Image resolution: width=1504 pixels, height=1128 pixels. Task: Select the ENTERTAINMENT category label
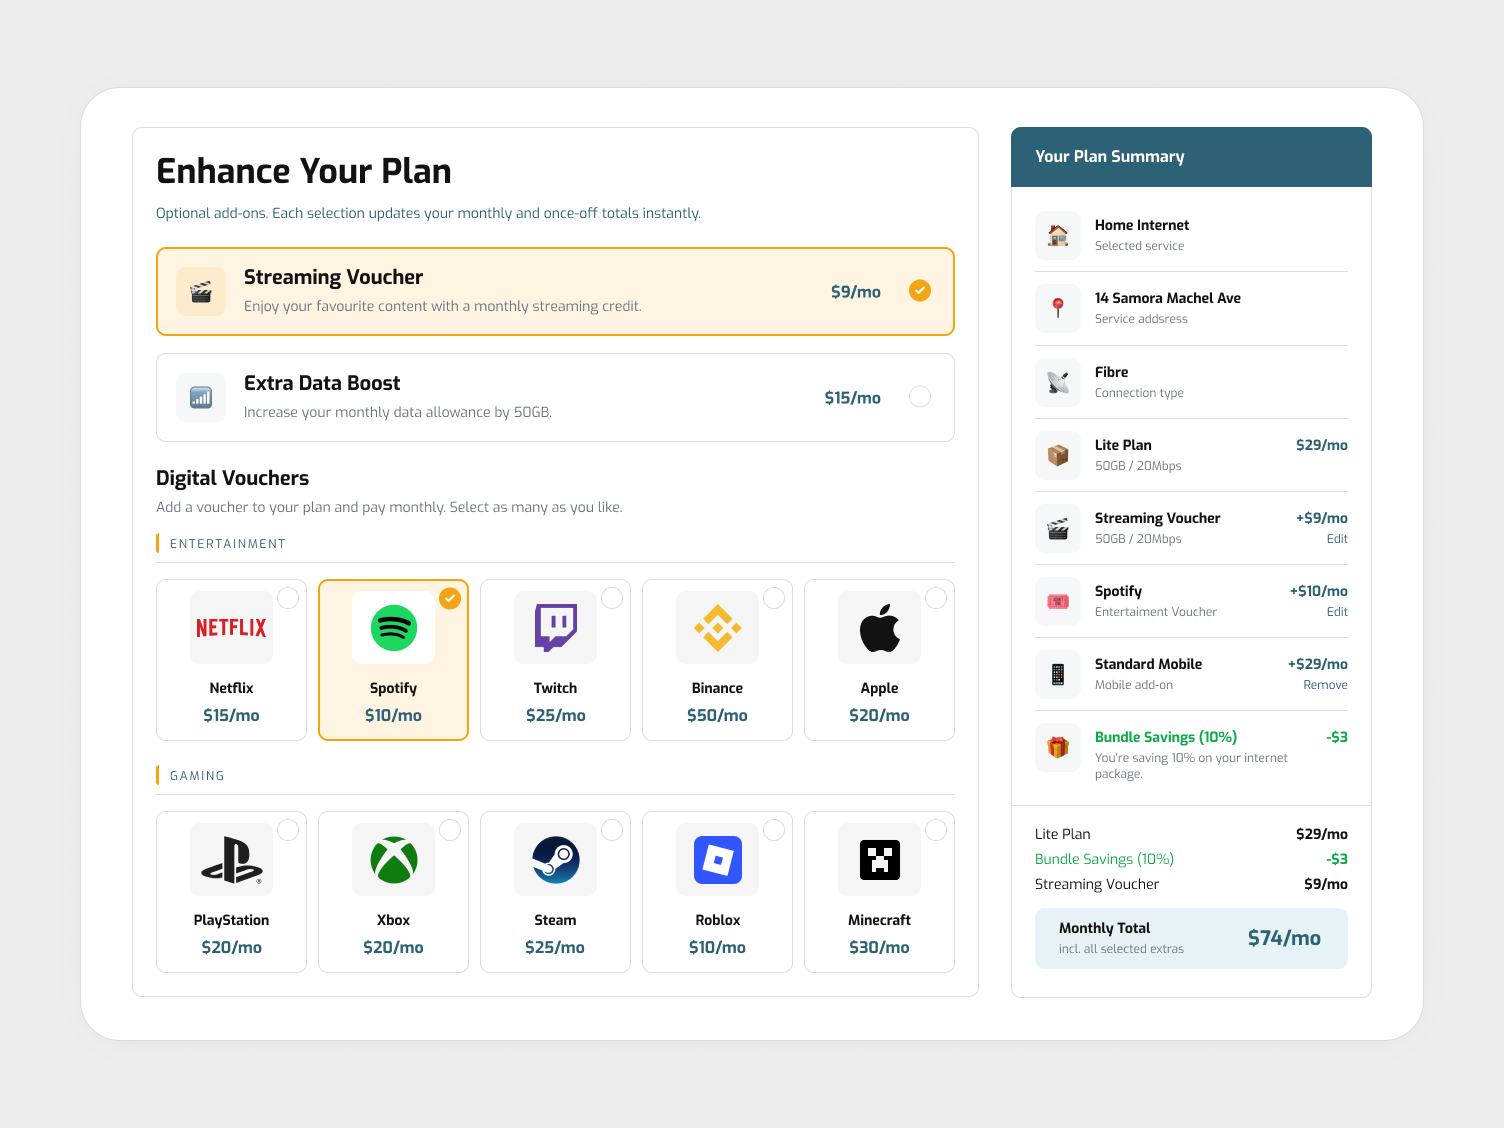pos(228,543)
